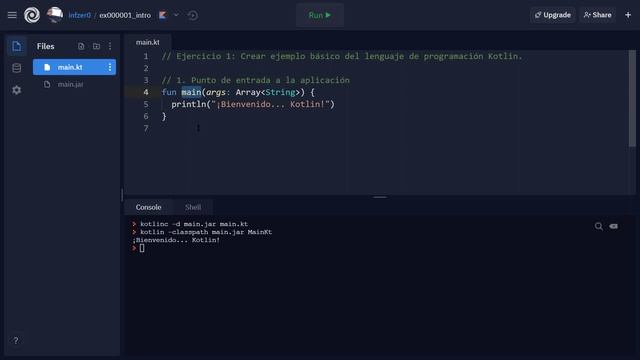Open the Database sidebar icon
Image resolution: width=640 pixels, height=360 pixels.
17,68
